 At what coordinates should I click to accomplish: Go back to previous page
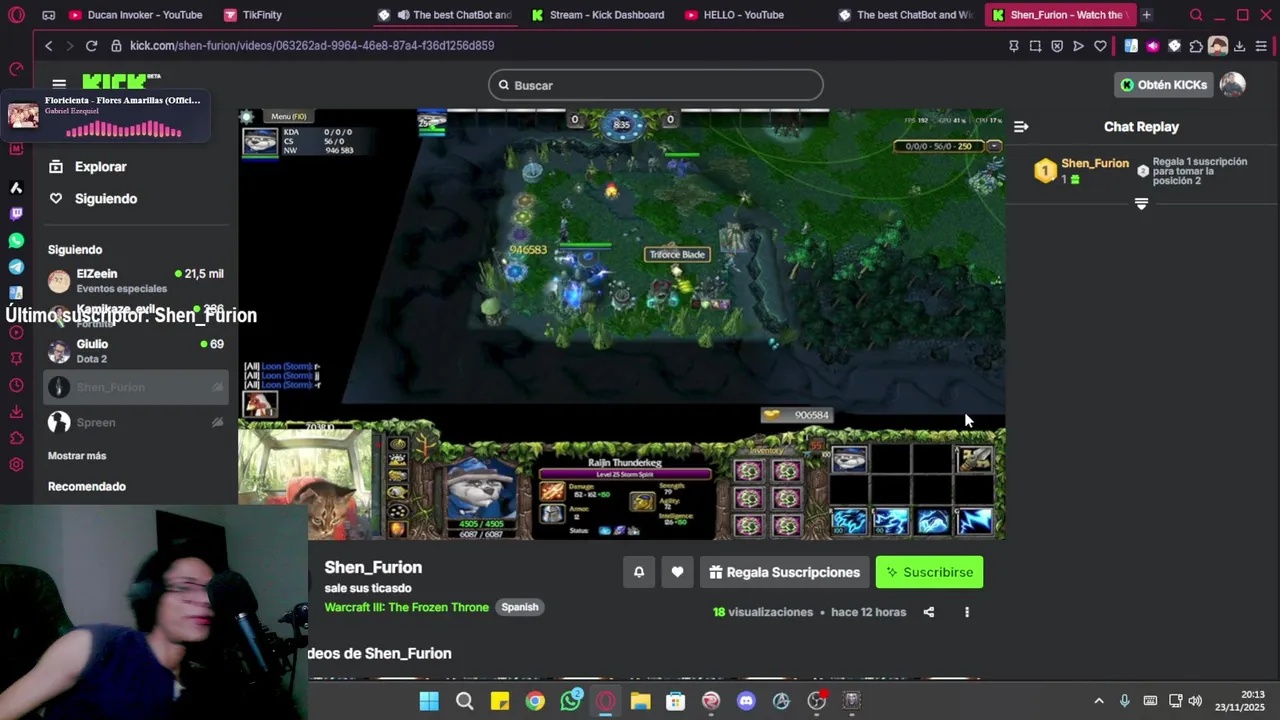(48, 45)
